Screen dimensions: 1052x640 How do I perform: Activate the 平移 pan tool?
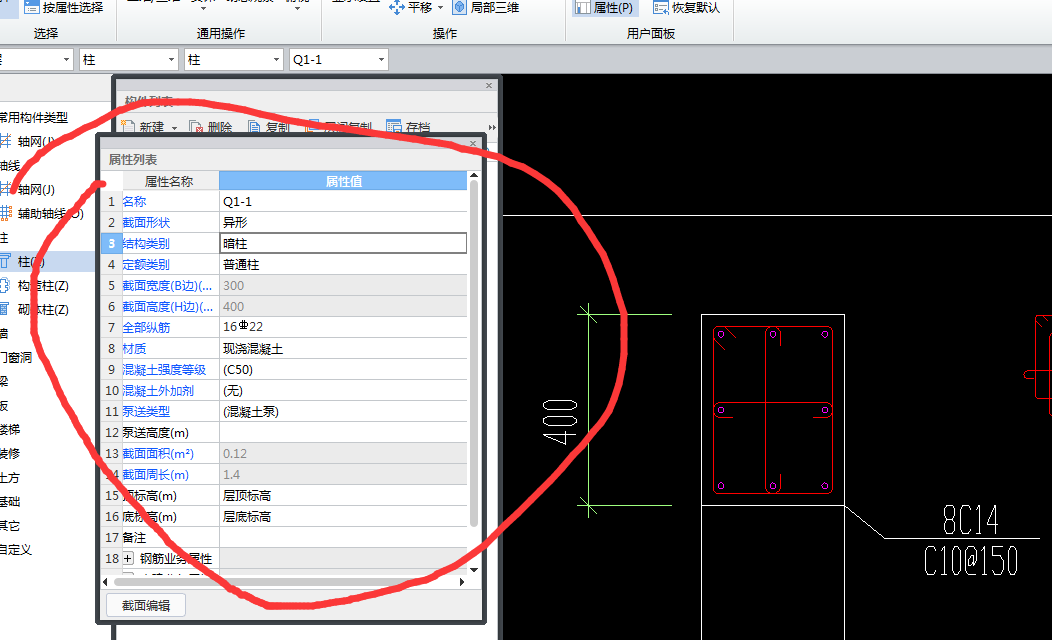pyautogui.click(x=411, y=7)
